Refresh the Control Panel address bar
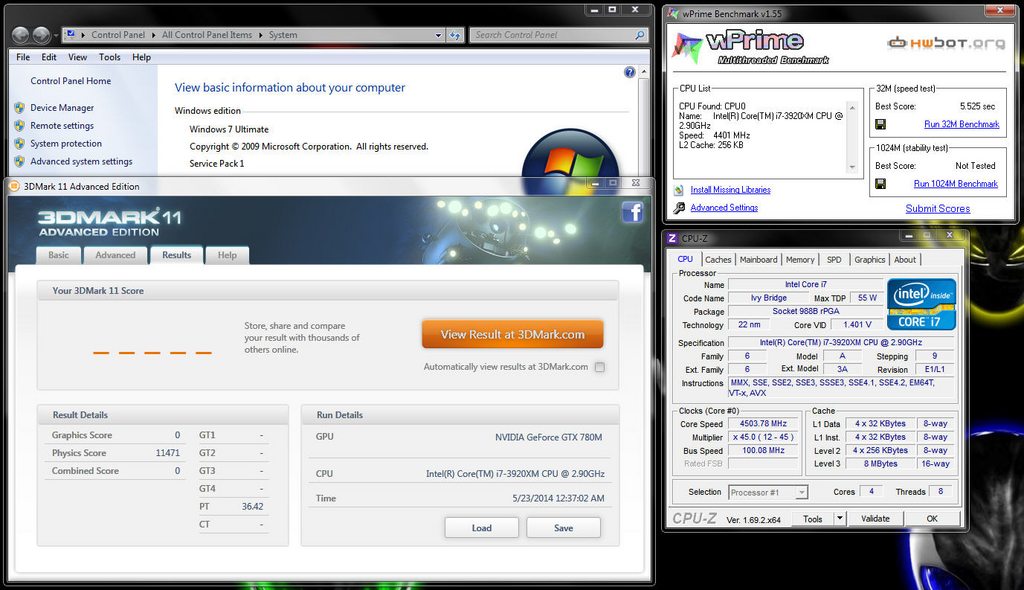Viewport: 1024px width, 590px height. 455,35
